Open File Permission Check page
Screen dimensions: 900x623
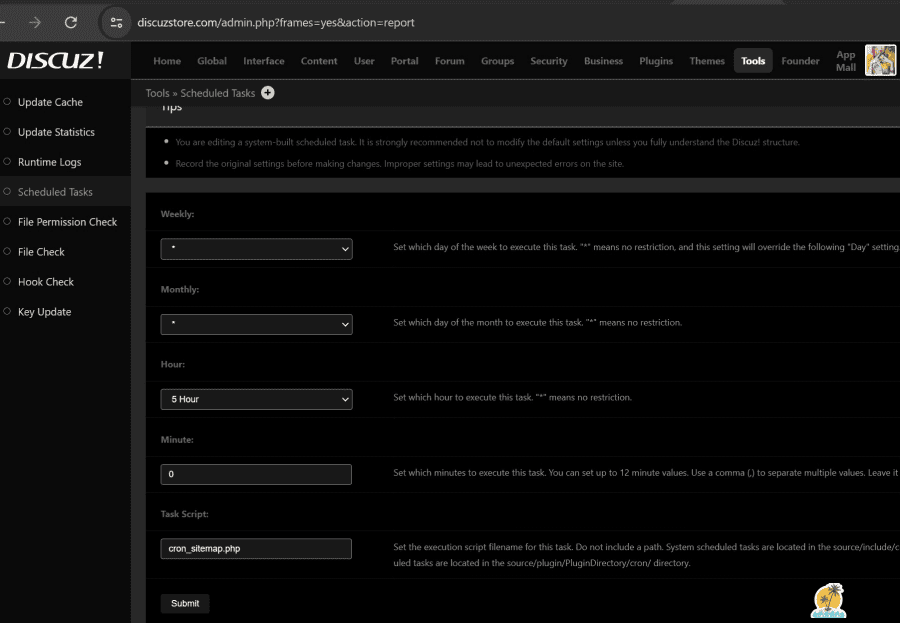67,222
